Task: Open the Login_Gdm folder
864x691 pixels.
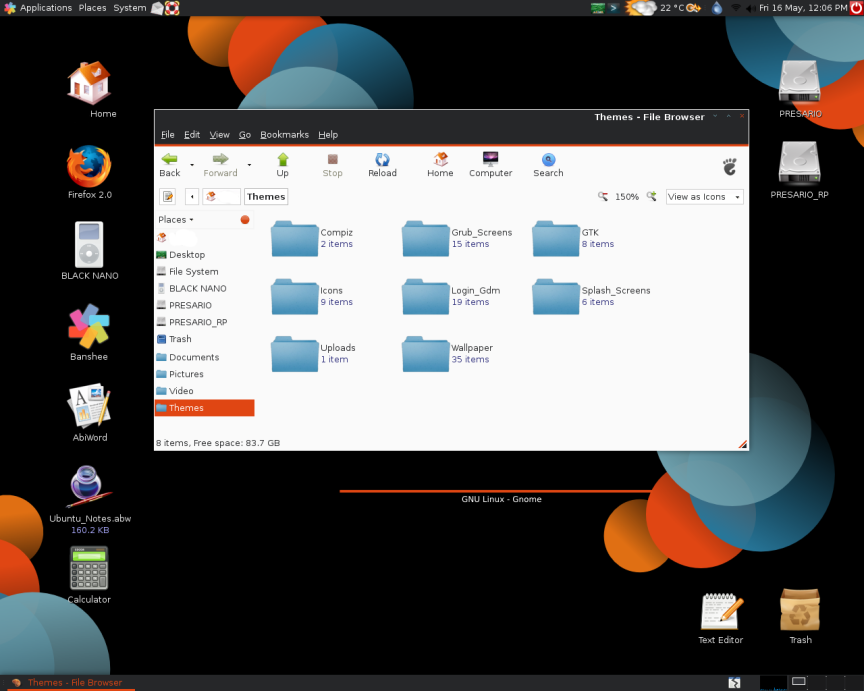Action: click(x=451, y=296)
